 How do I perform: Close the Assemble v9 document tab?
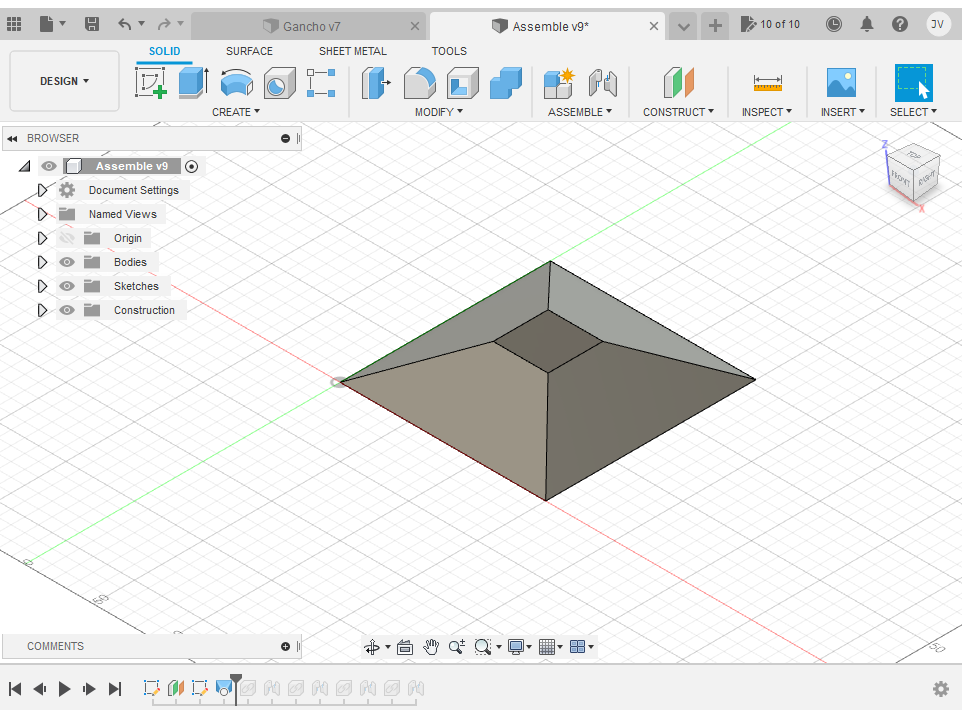pyautogui.click(x=653, y=26)
